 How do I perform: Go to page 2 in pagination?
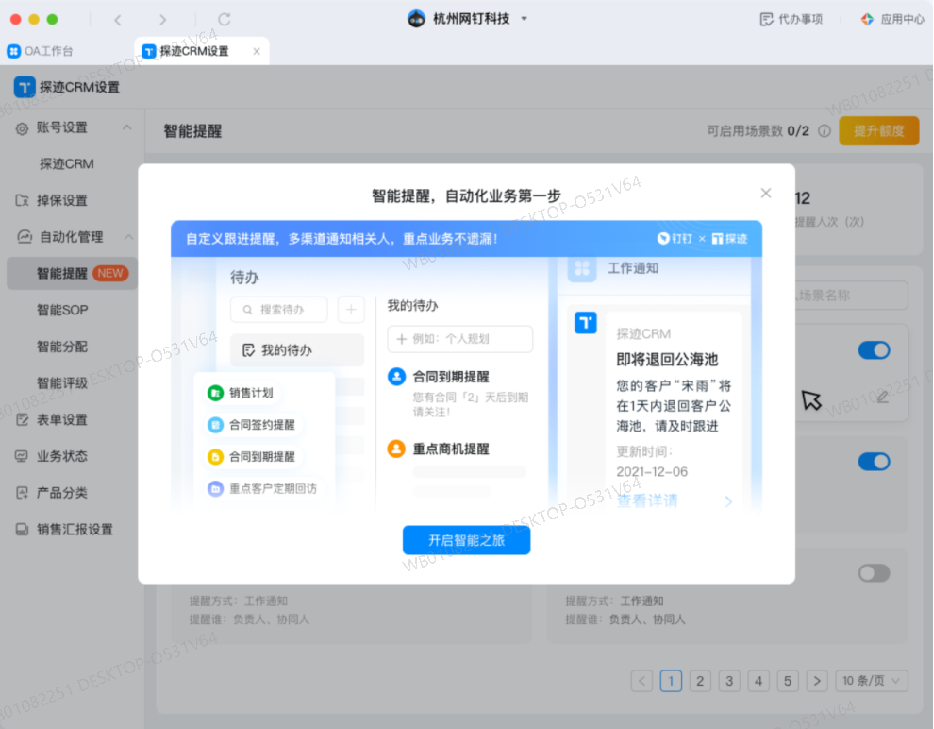(x=700, y=680)
